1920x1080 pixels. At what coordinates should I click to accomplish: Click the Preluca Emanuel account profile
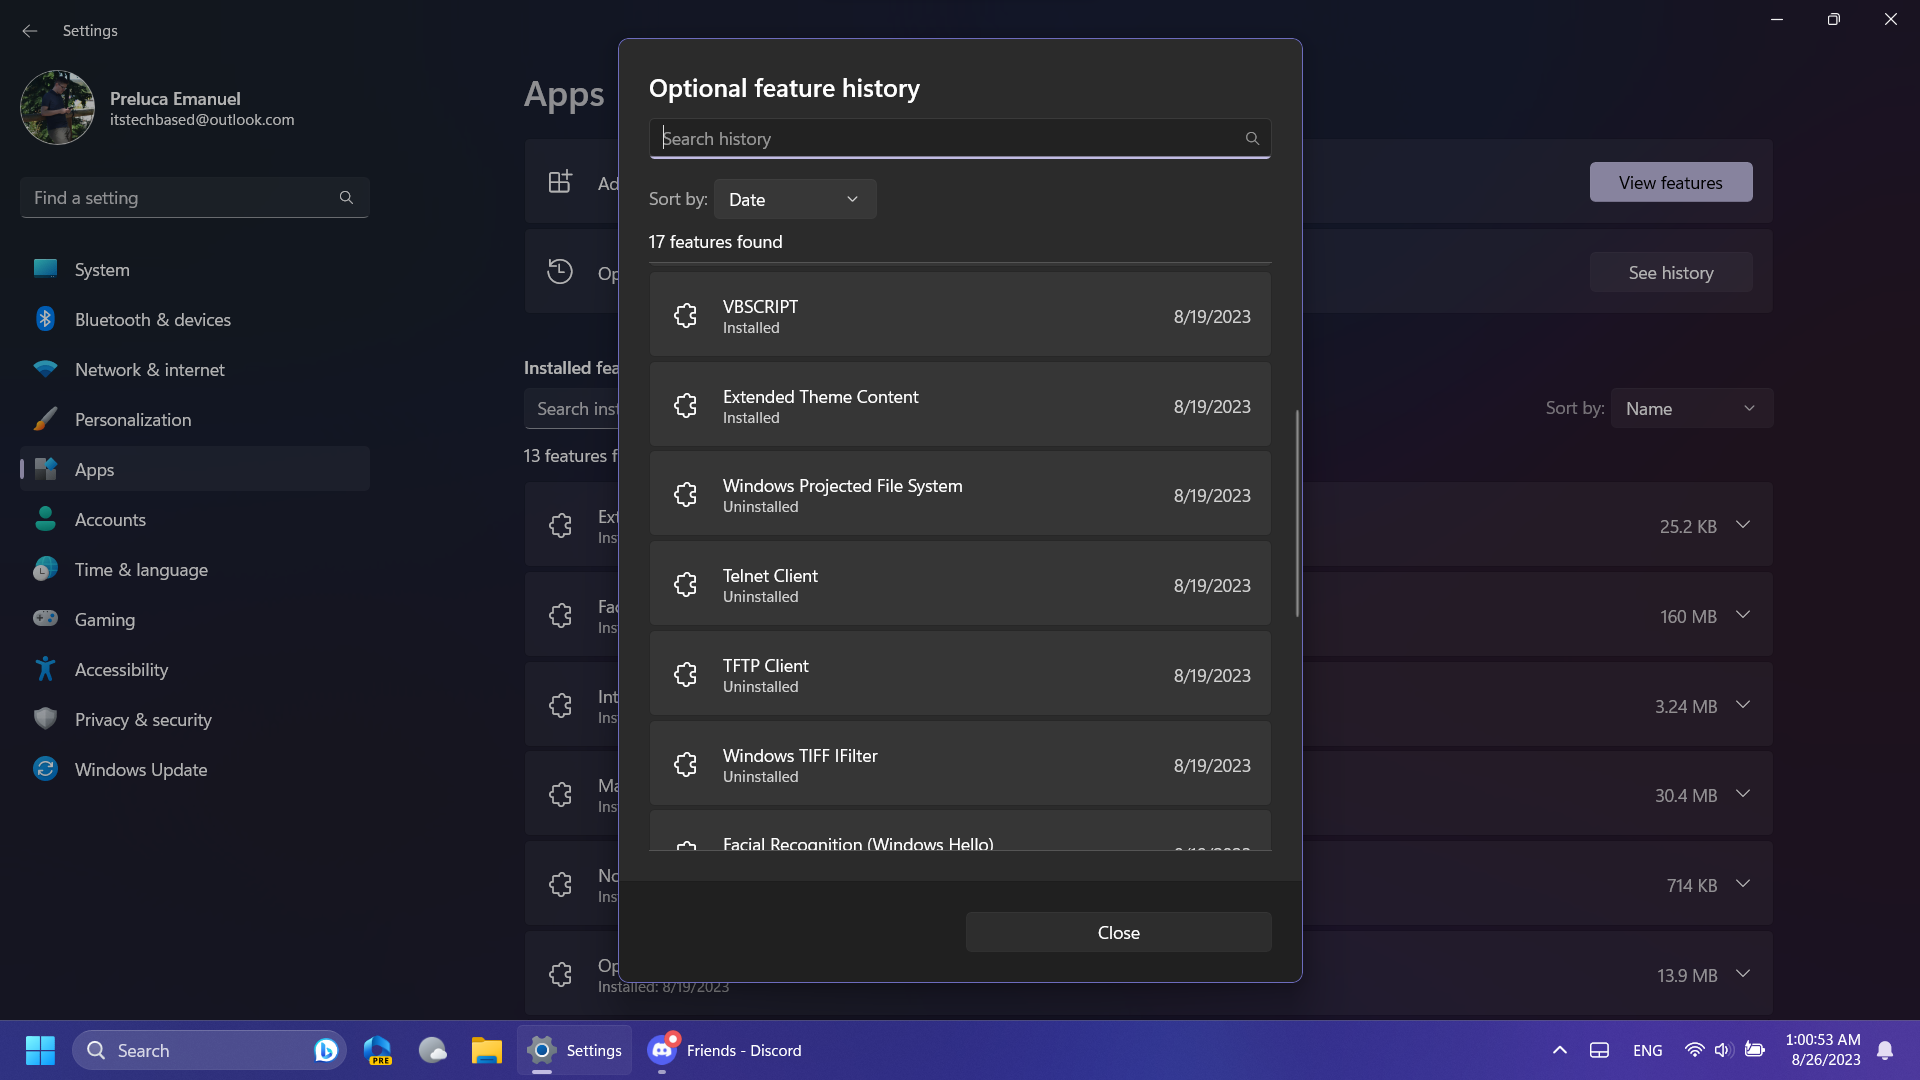[x=160, y=108]
